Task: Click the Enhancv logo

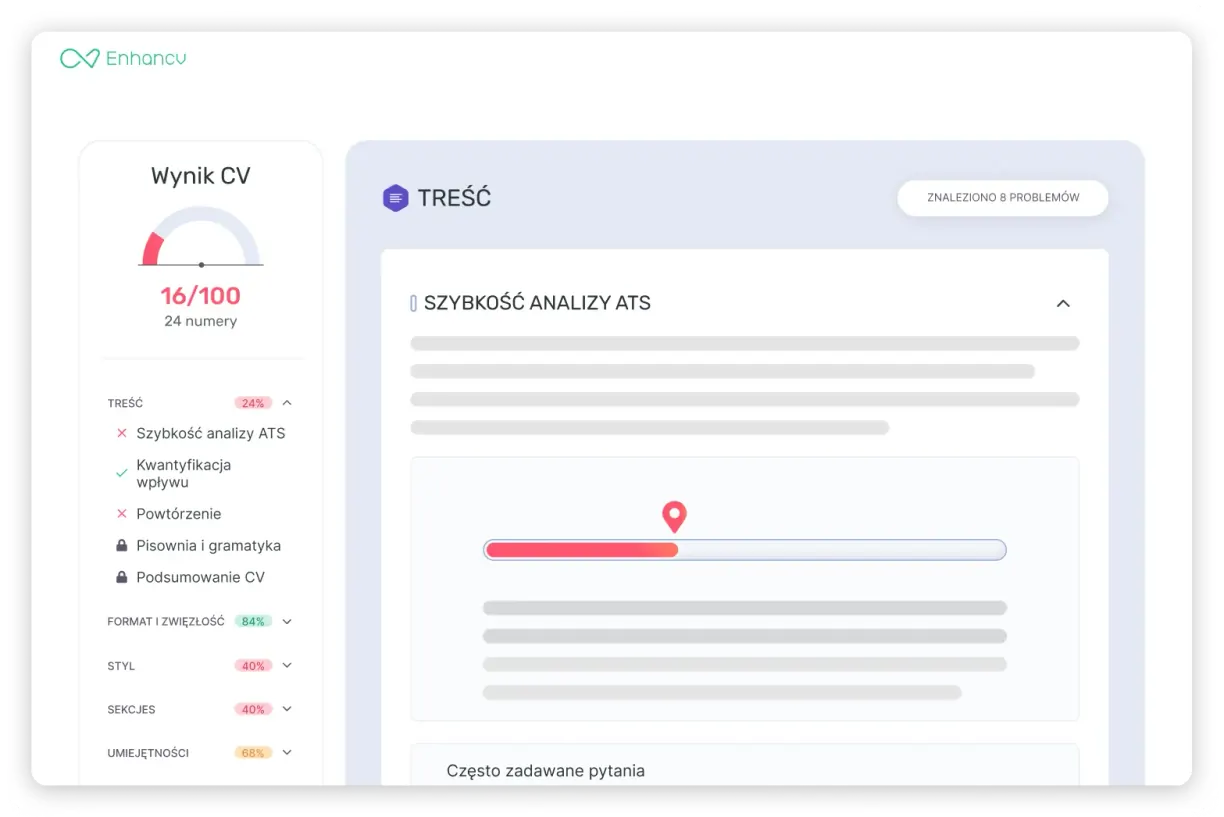Action: 123,59
